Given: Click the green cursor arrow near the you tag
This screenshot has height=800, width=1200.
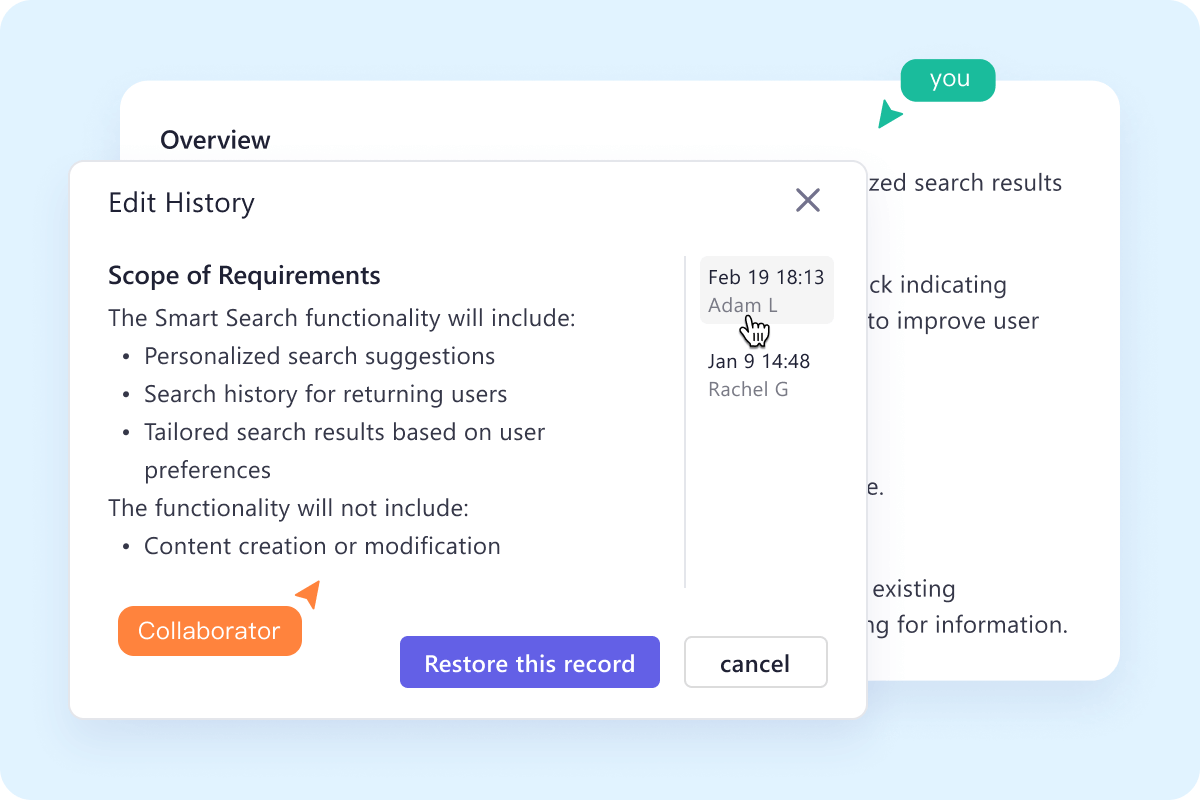Looking at the screenshot, I should (890, 115).
